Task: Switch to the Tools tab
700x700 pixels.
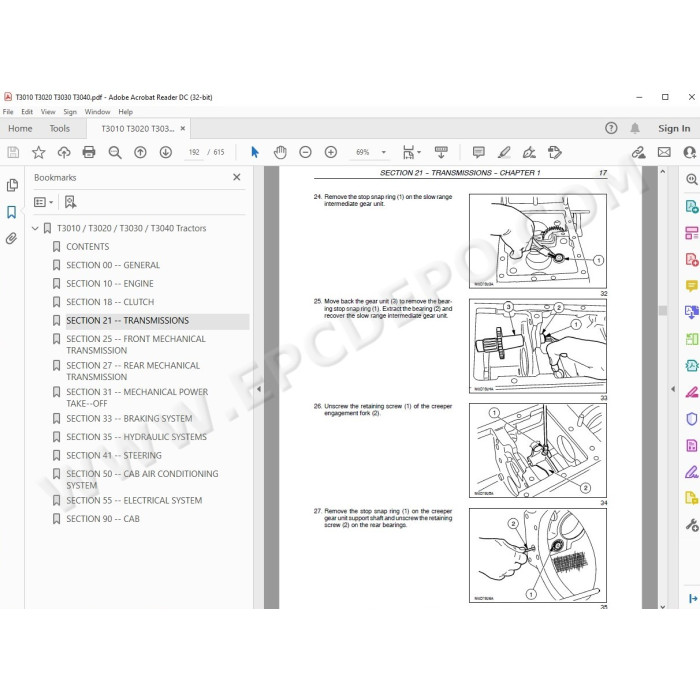Action: (59, 129)
